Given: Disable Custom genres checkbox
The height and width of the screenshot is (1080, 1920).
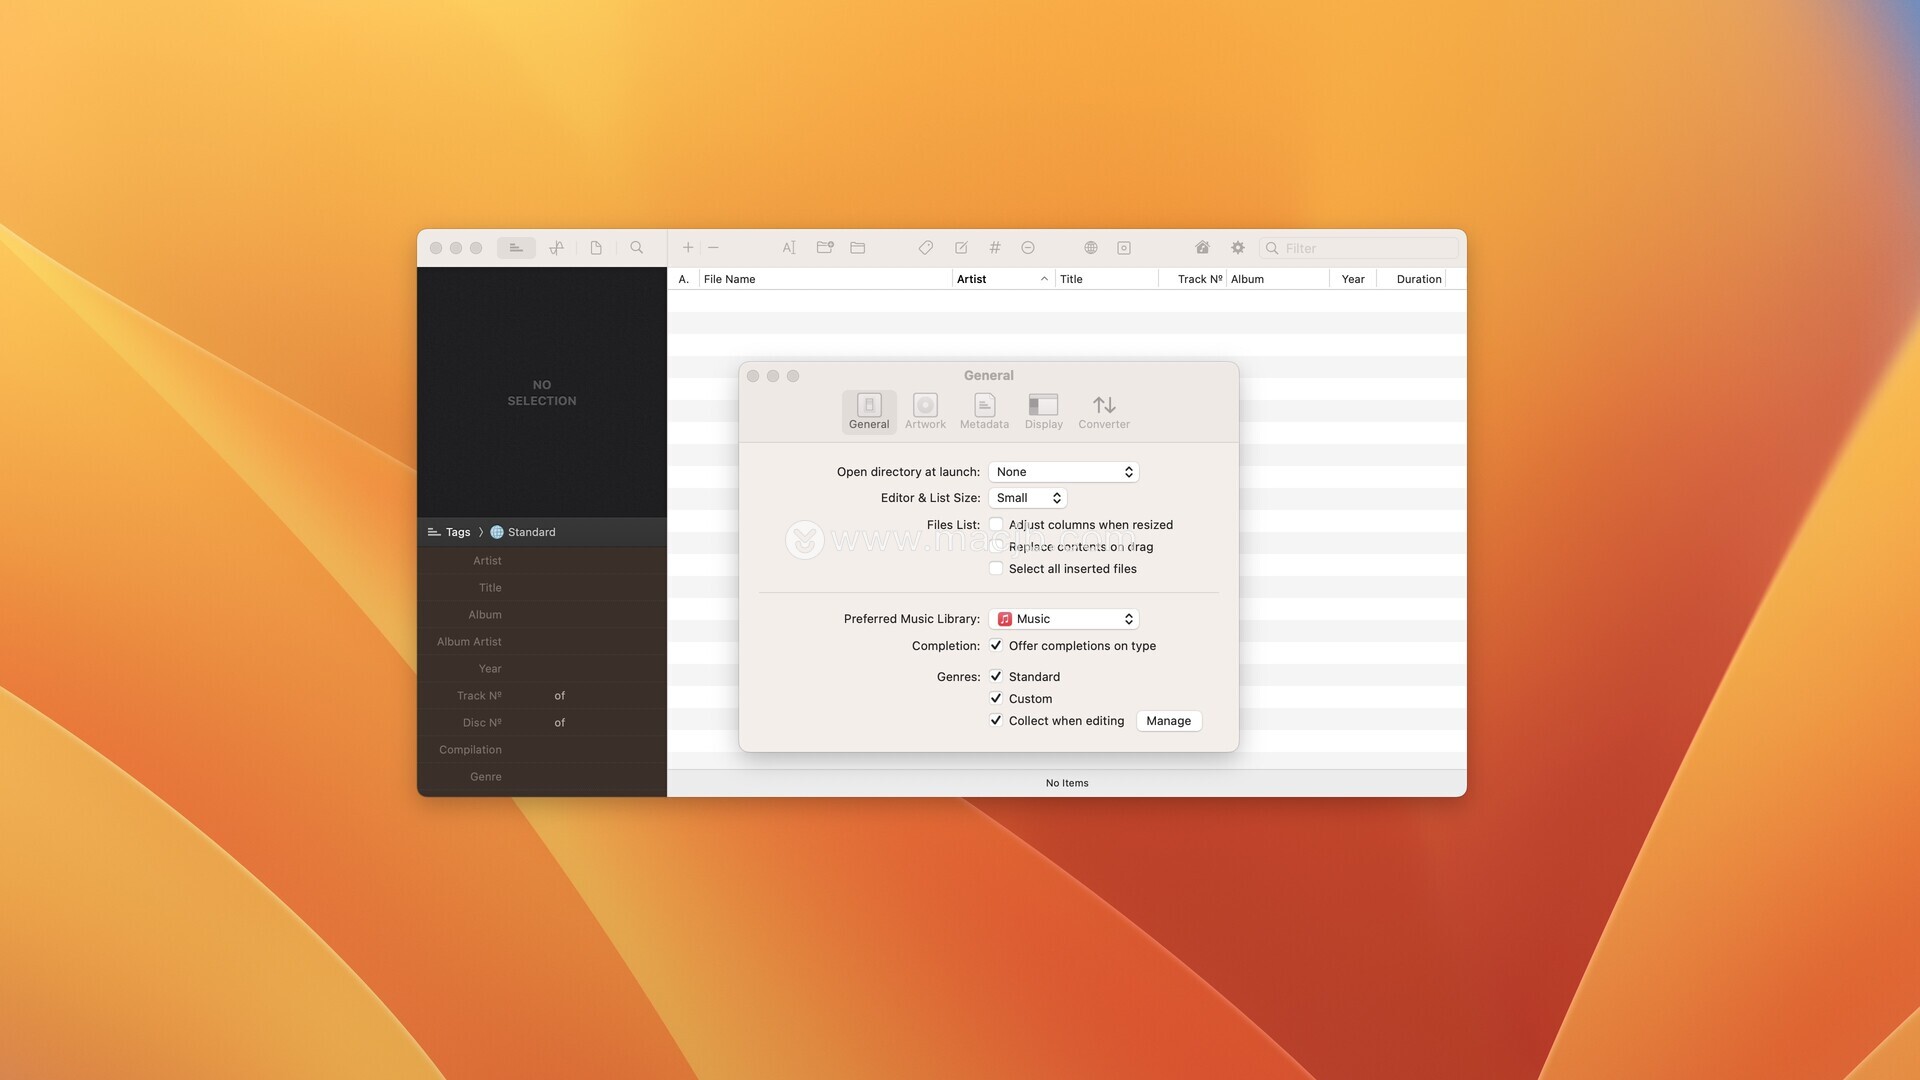Looking at the screenshot, I should coord(996,699).
